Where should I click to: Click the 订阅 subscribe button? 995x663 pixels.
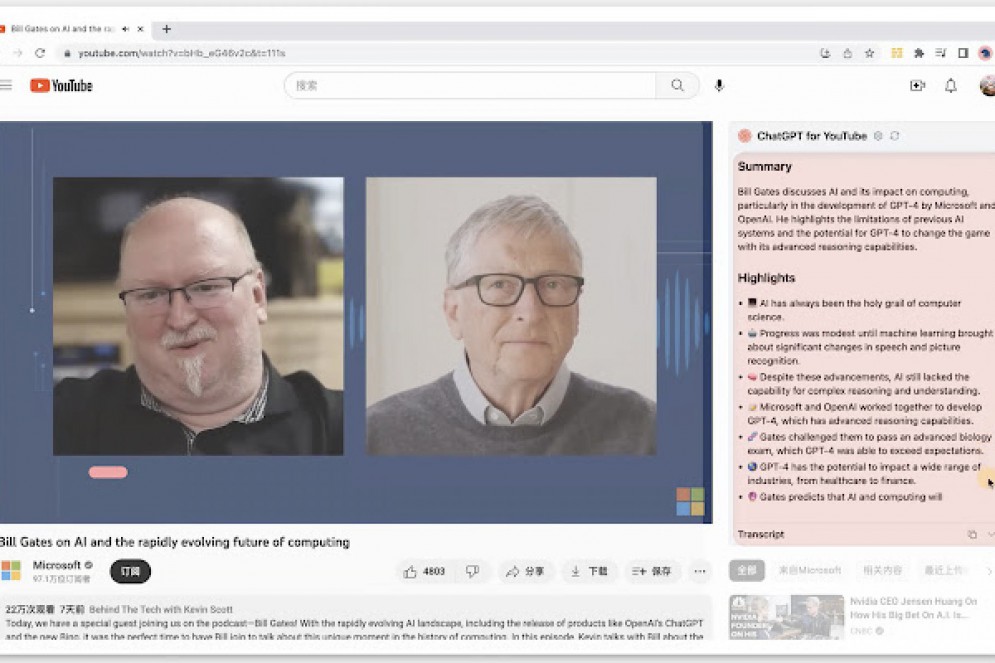click(x=131, y=572)
